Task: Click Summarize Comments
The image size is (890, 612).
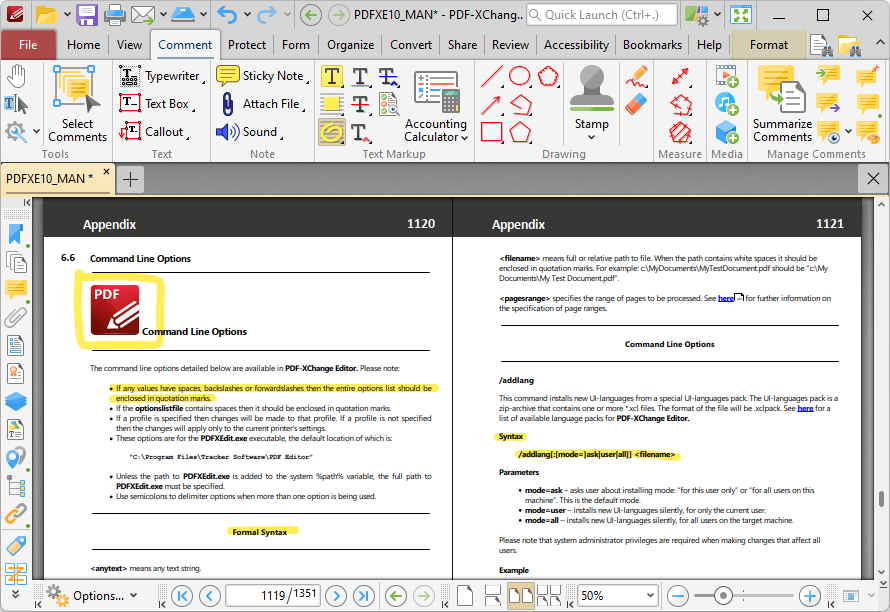Action: [x=782, y=104]
